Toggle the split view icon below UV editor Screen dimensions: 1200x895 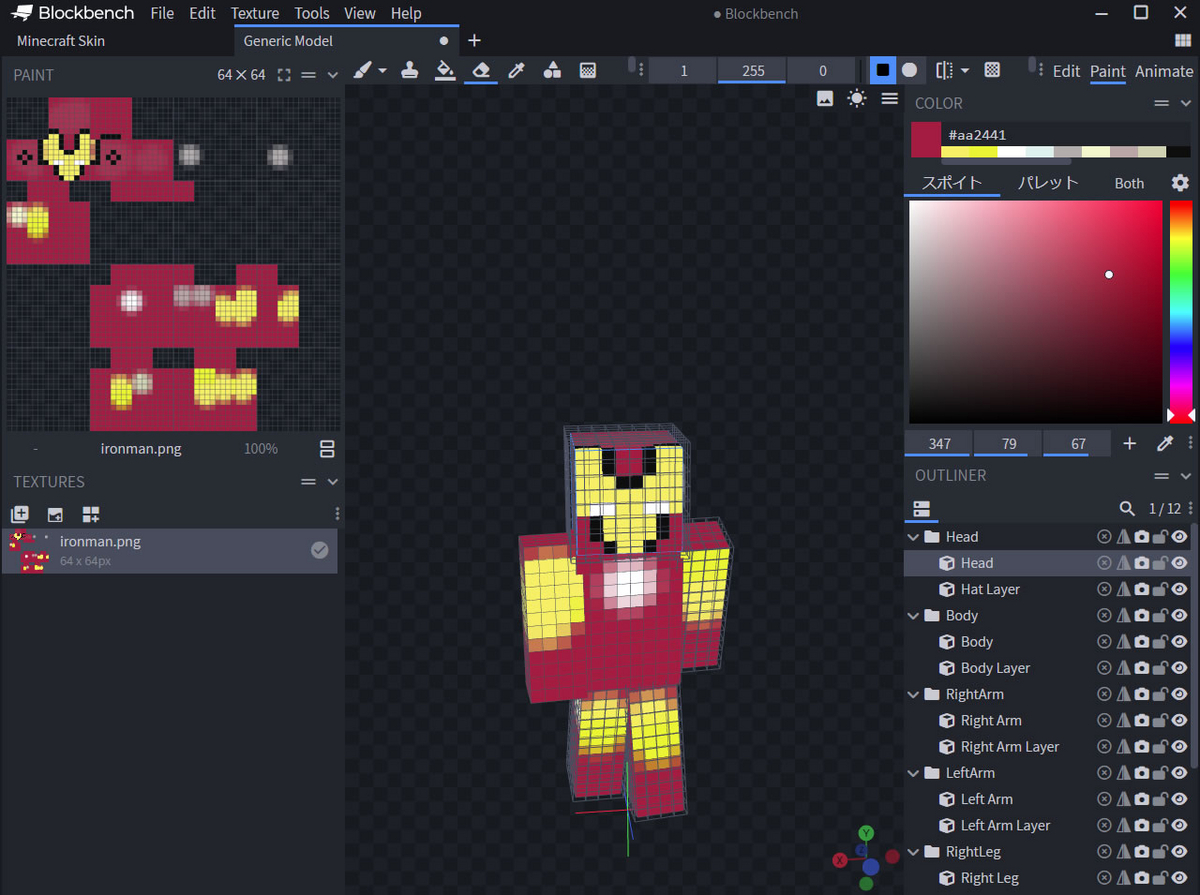pyautogui.click(x=327, y=449)
